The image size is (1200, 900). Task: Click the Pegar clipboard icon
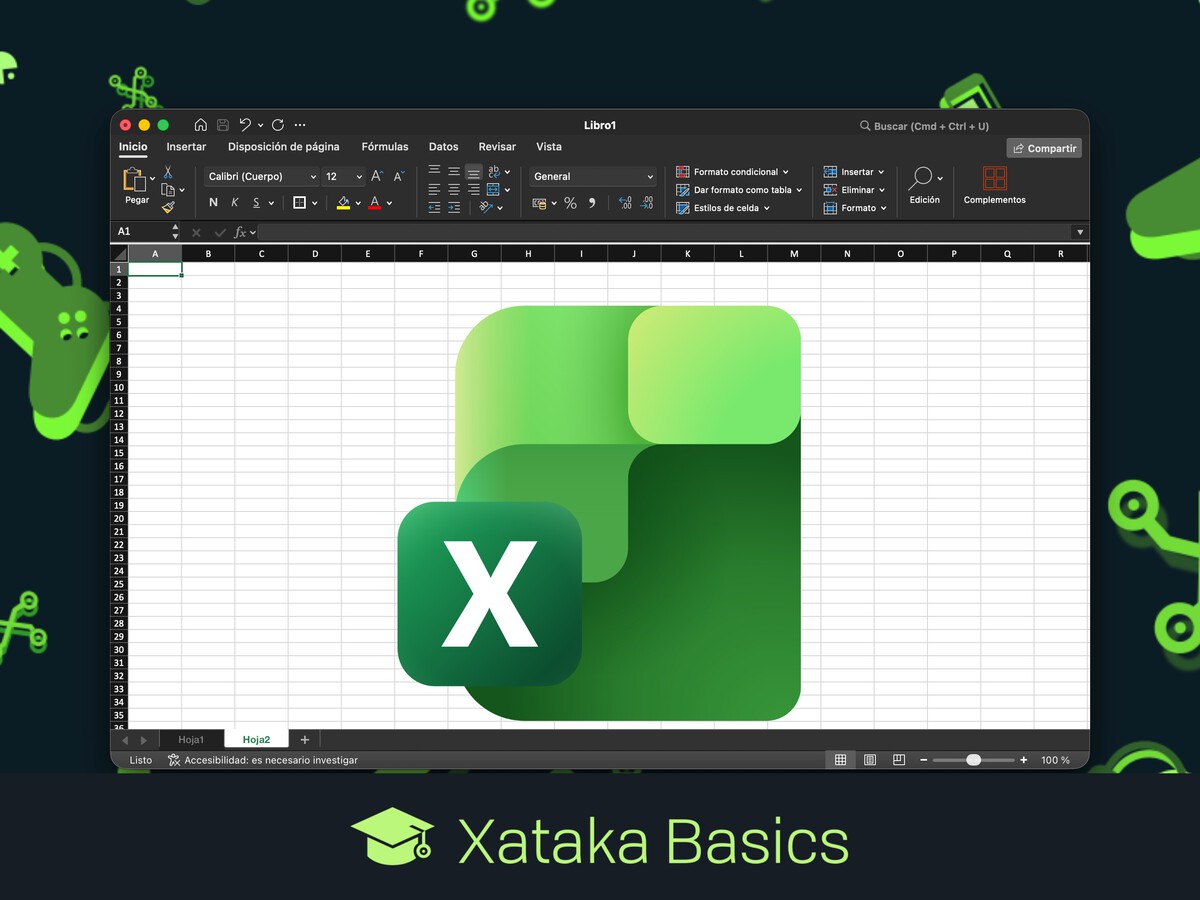point(134,179)
